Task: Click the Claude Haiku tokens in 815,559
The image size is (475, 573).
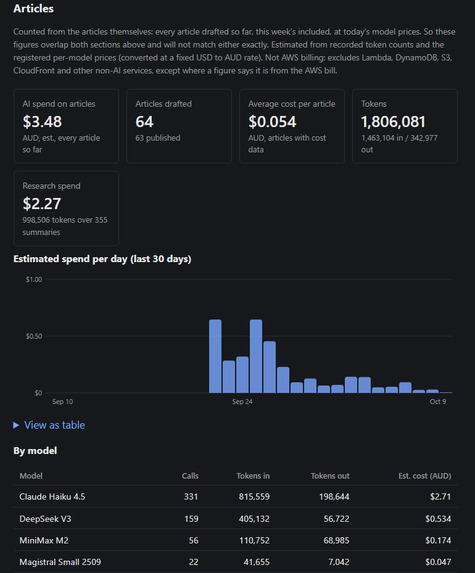Action: pos(254,497)
